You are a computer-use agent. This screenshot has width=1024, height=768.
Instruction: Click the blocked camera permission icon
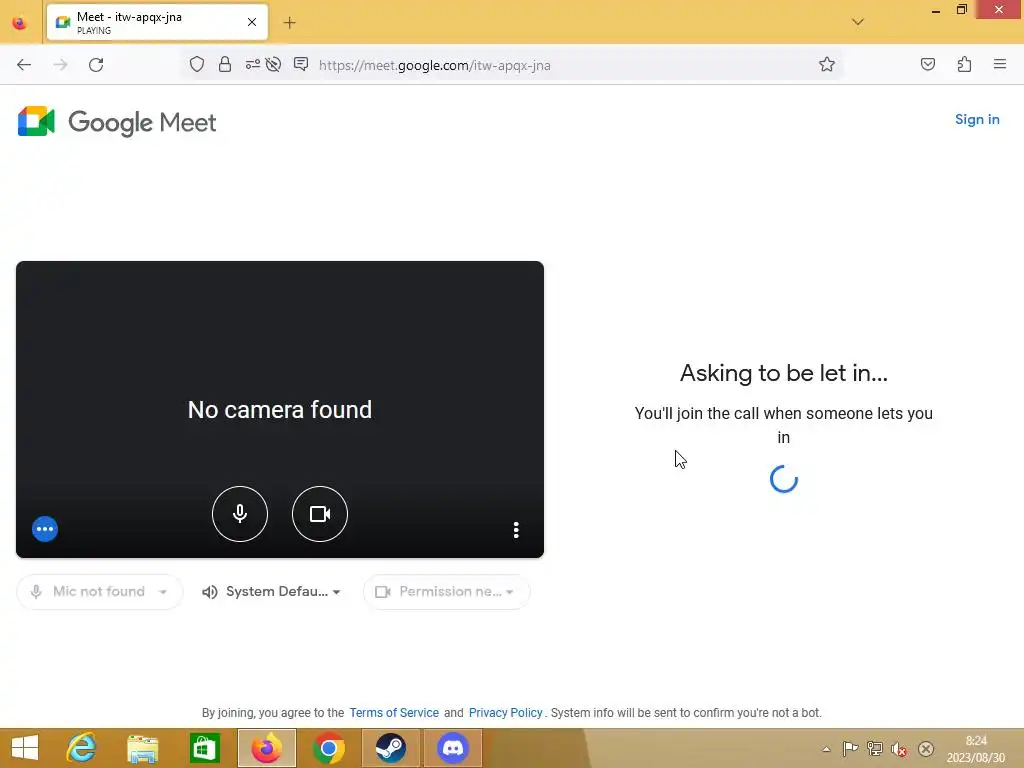[x=273, y=64]
